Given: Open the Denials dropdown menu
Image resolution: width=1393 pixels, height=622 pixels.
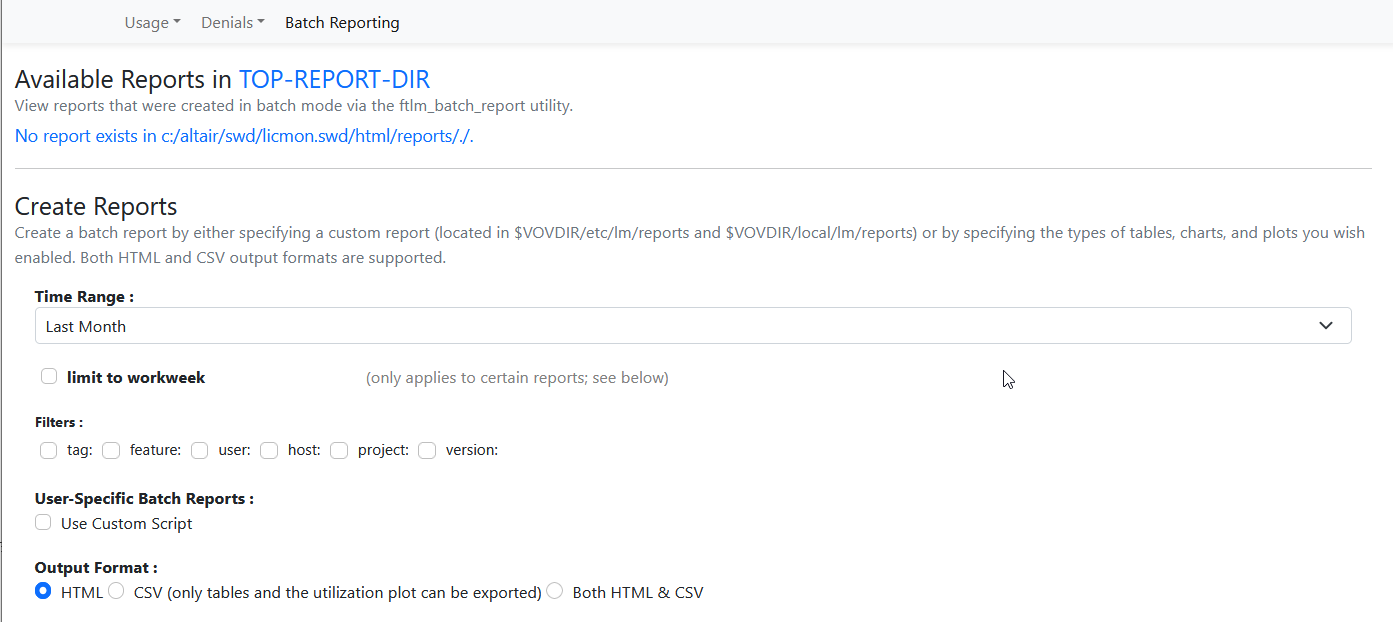Looking at the screenshot, I should pos(231,22).
